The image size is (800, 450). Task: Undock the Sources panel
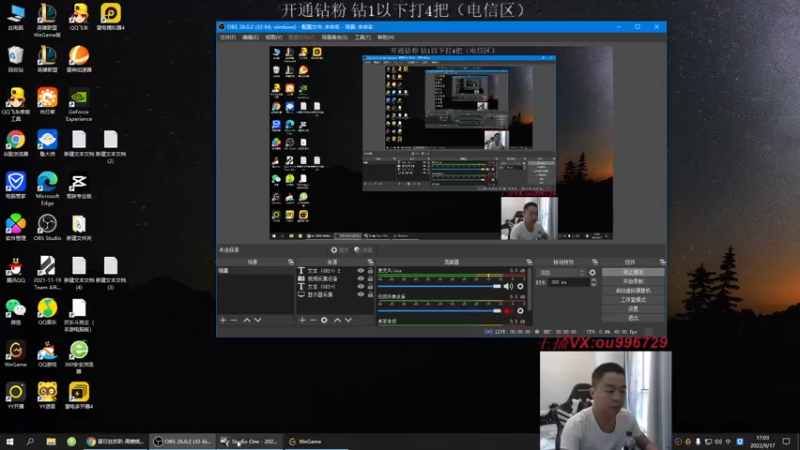(370, 262)
